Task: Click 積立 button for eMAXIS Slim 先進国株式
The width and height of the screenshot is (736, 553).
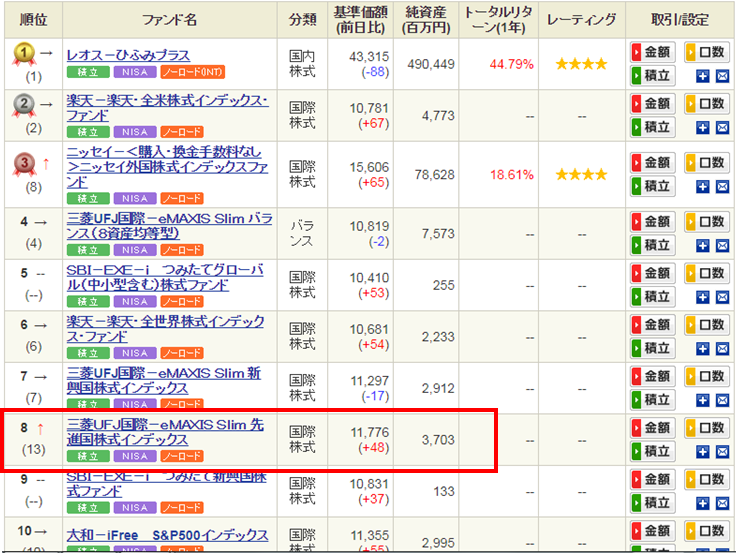Action: coord(653,451)
